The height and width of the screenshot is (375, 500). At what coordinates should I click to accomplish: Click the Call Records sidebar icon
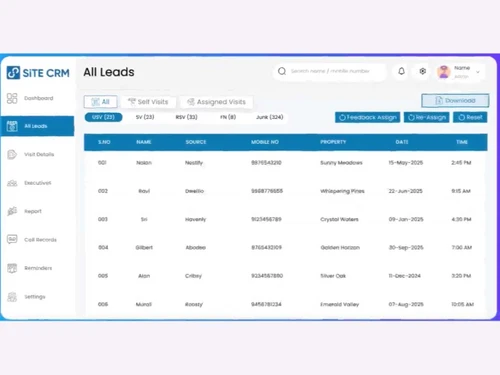tap(12, 239)
